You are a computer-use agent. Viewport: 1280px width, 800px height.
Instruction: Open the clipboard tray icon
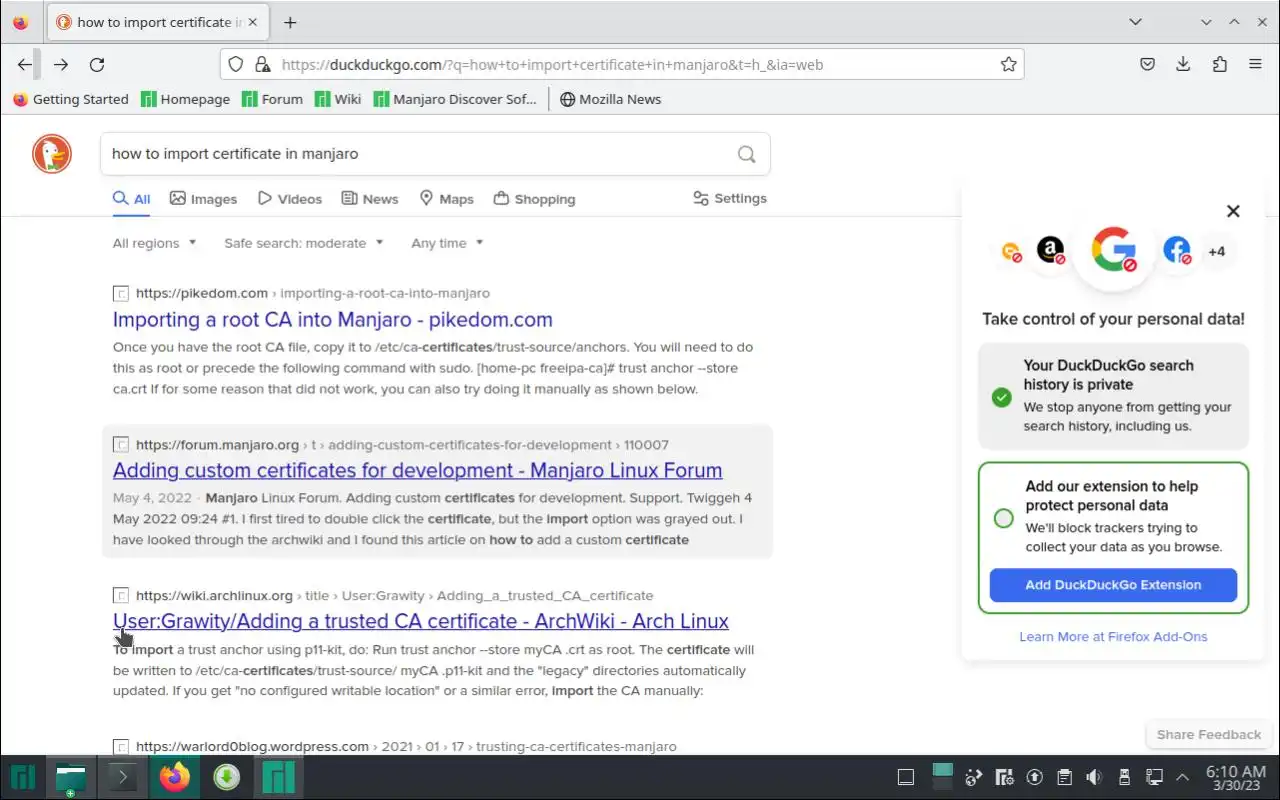(1064, 777)
